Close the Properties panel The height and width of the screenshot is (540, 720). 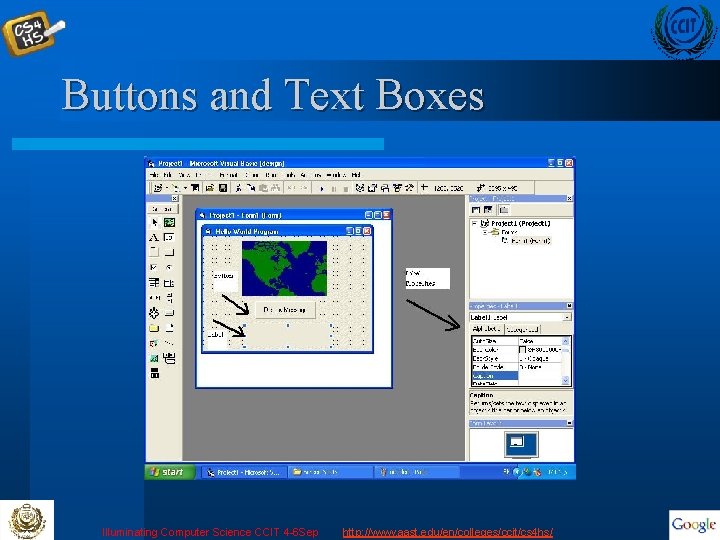[569, 306]
